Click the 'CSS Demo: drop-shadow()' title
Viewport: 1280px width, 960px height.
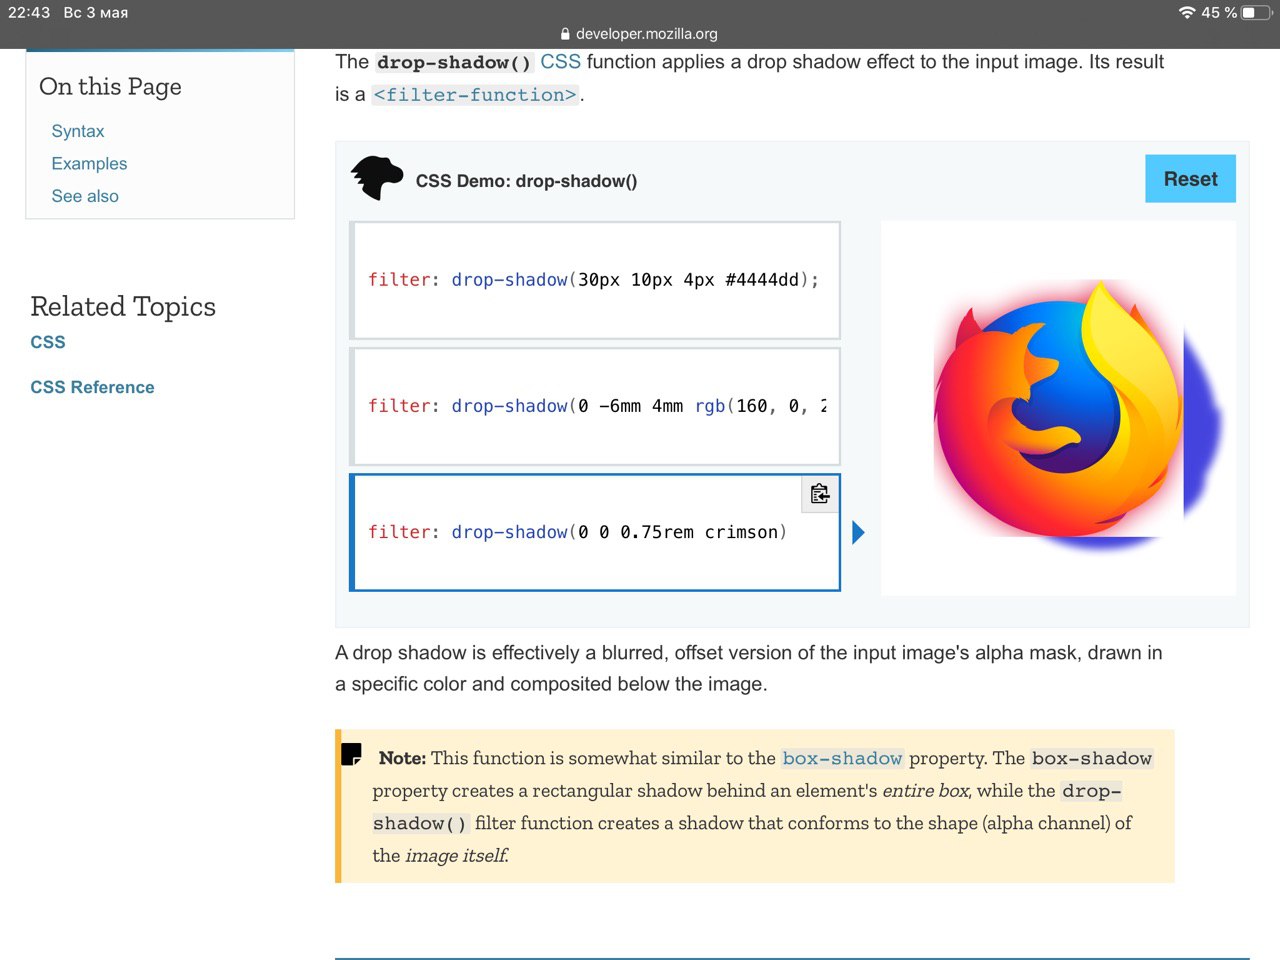[526, 181]
